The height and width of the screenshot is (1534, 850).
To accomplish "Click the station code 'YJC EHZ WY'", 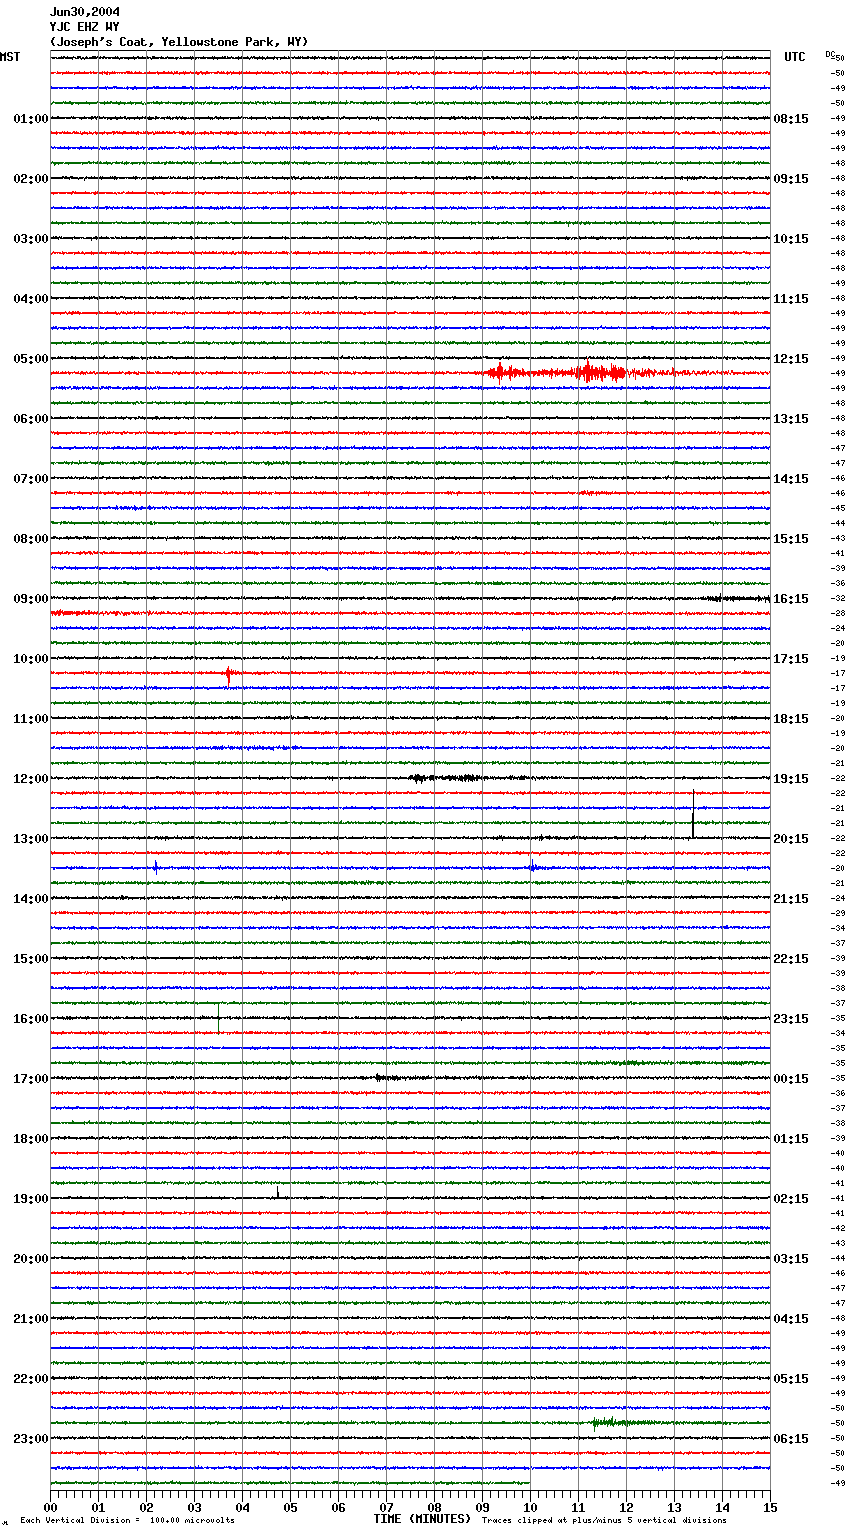I will pyautogui.click(x=85, y=27).
